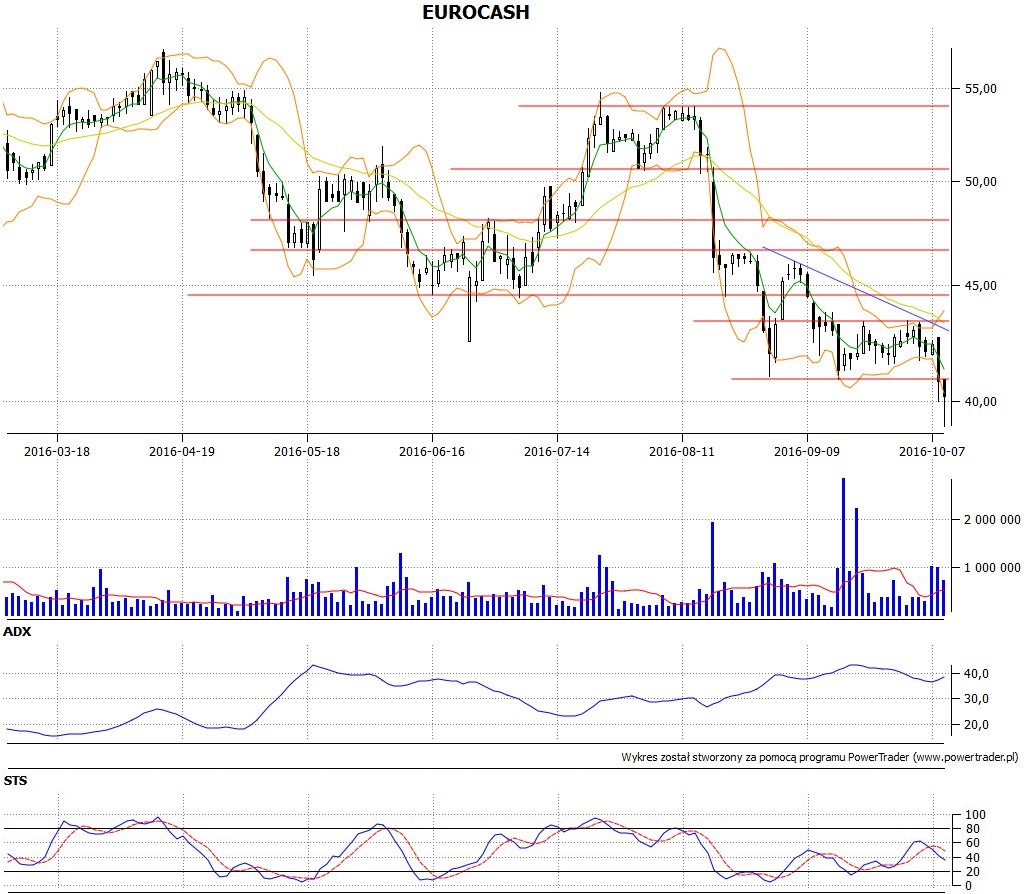
Task: Click the EUROCASH chart title
Action: point(475,12)
